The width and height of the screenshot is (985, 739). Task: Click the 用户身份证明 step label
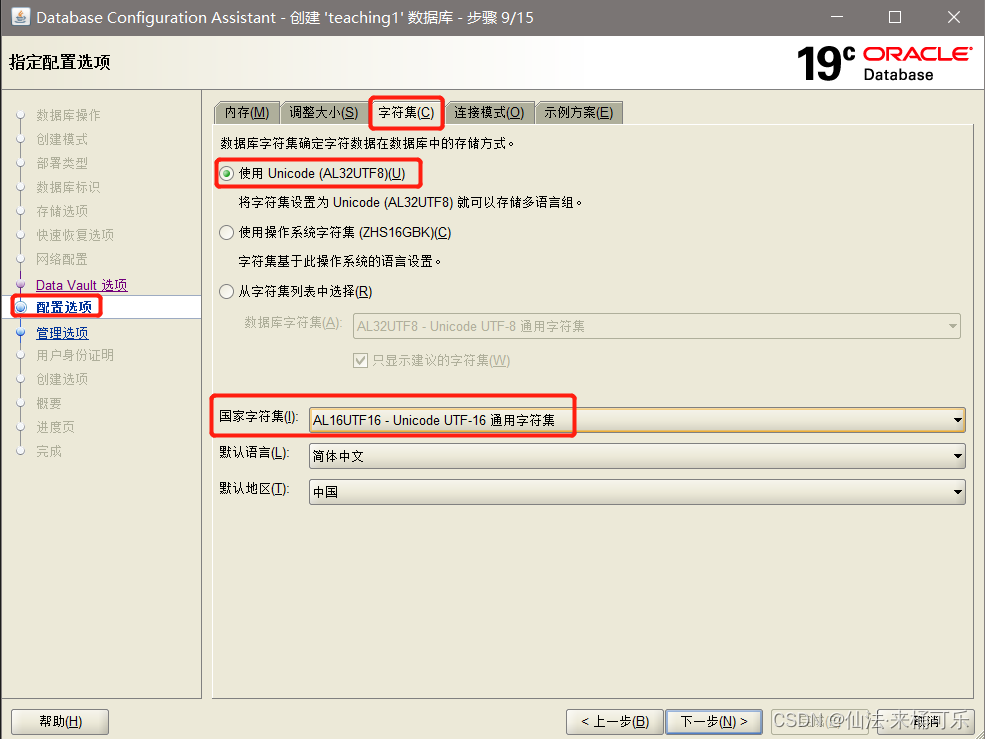click(x=75, y=355)
